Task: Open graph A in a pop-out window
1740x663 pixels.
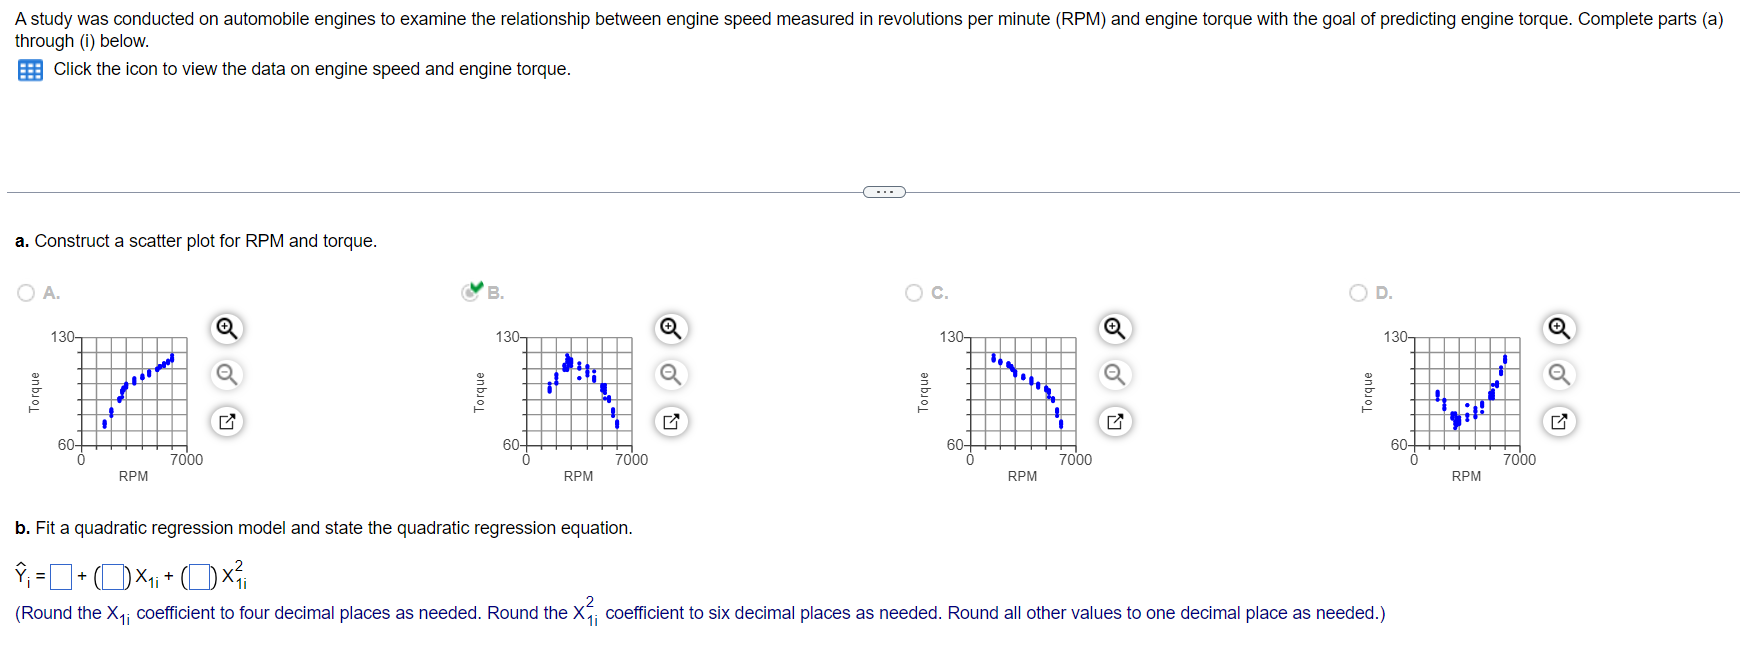Action: (226, 422)
